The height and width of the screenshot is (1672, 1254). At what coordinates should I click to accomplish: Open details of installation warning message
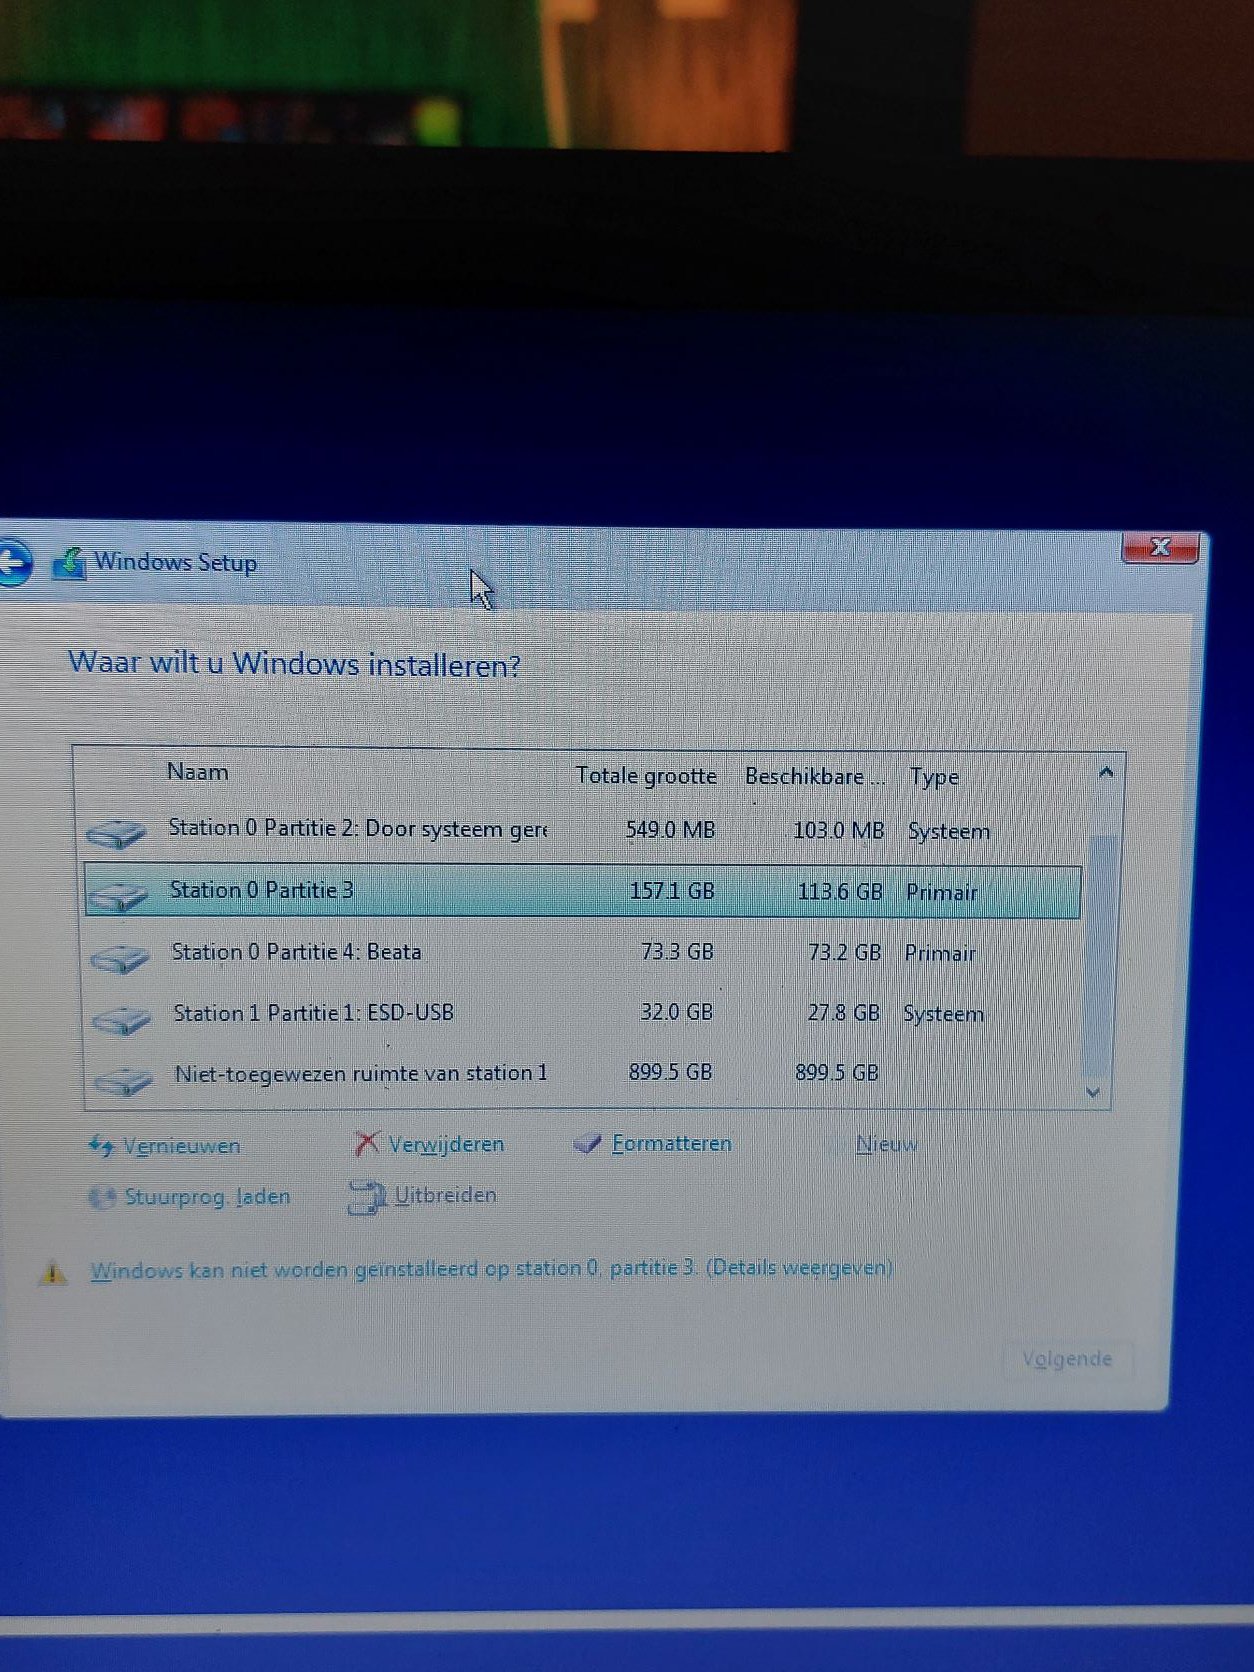(x=491, y=1269)
